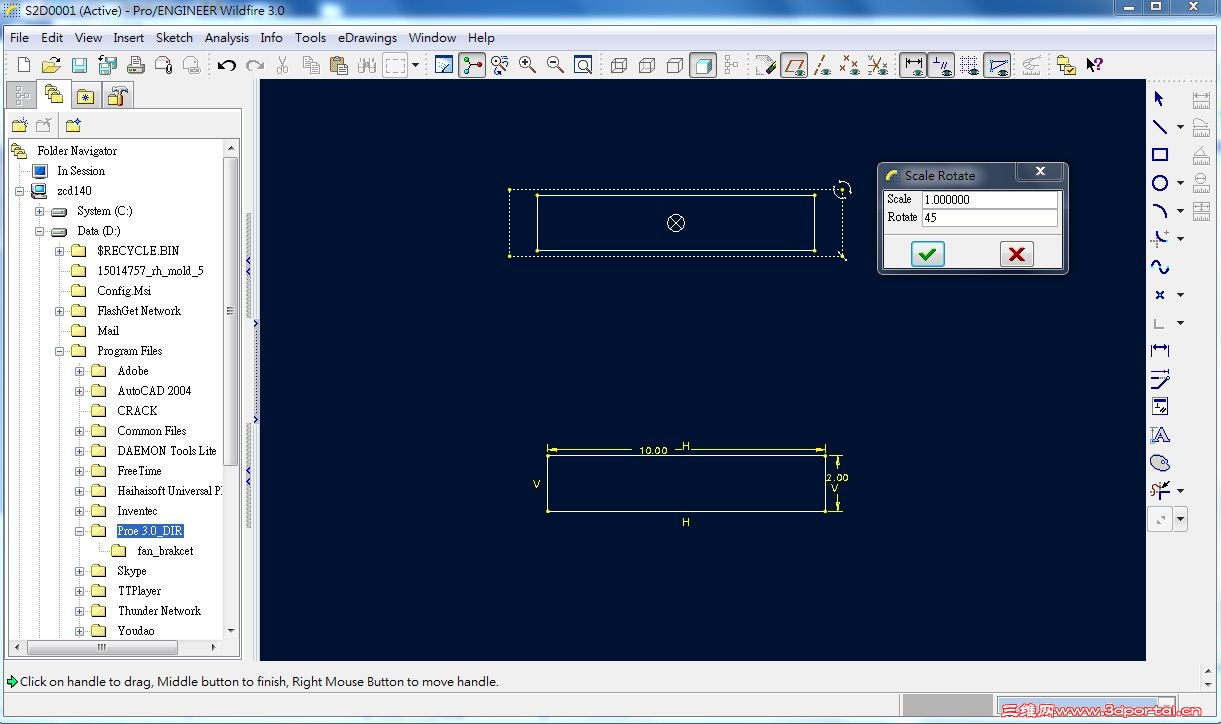
Task: Open the Line tool flyout arrow
Action: 1180,127
